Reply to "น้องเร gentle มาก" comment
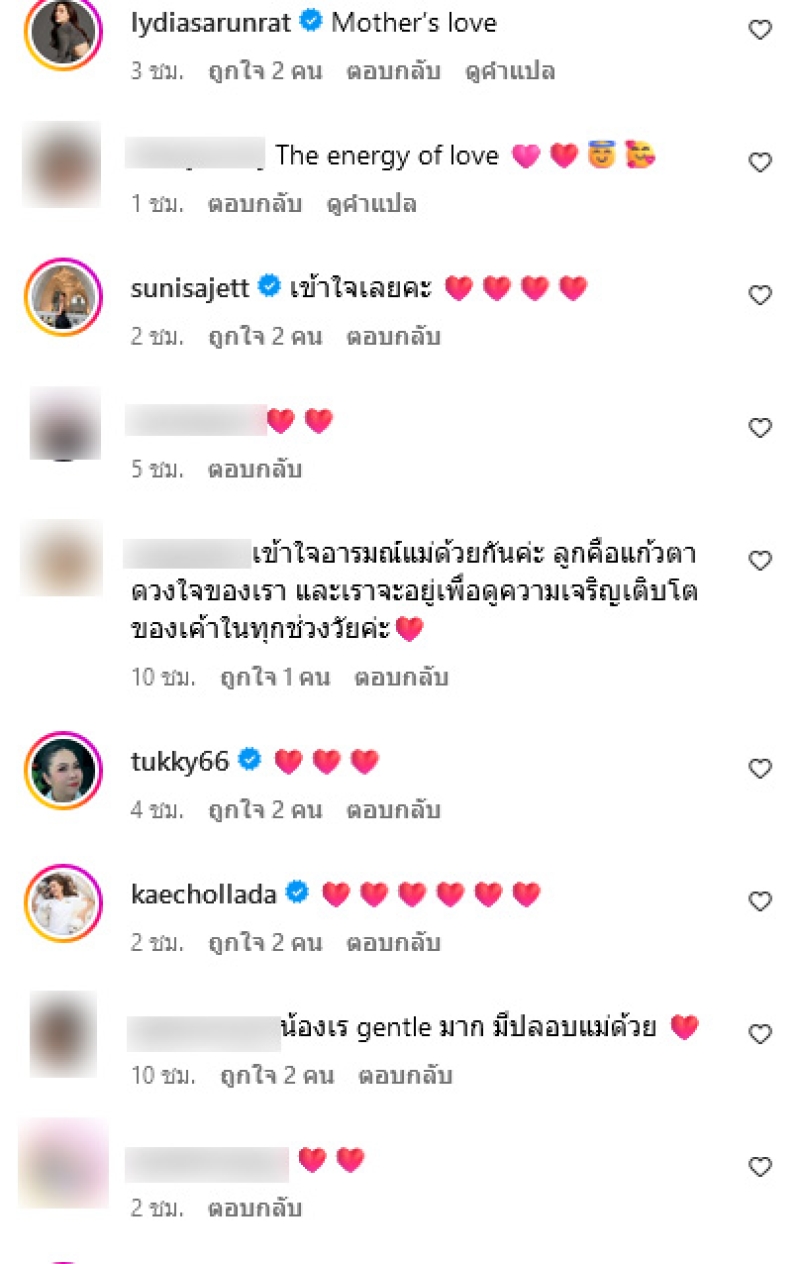This screenshot has height=1264, width=800. (405, 1076)
